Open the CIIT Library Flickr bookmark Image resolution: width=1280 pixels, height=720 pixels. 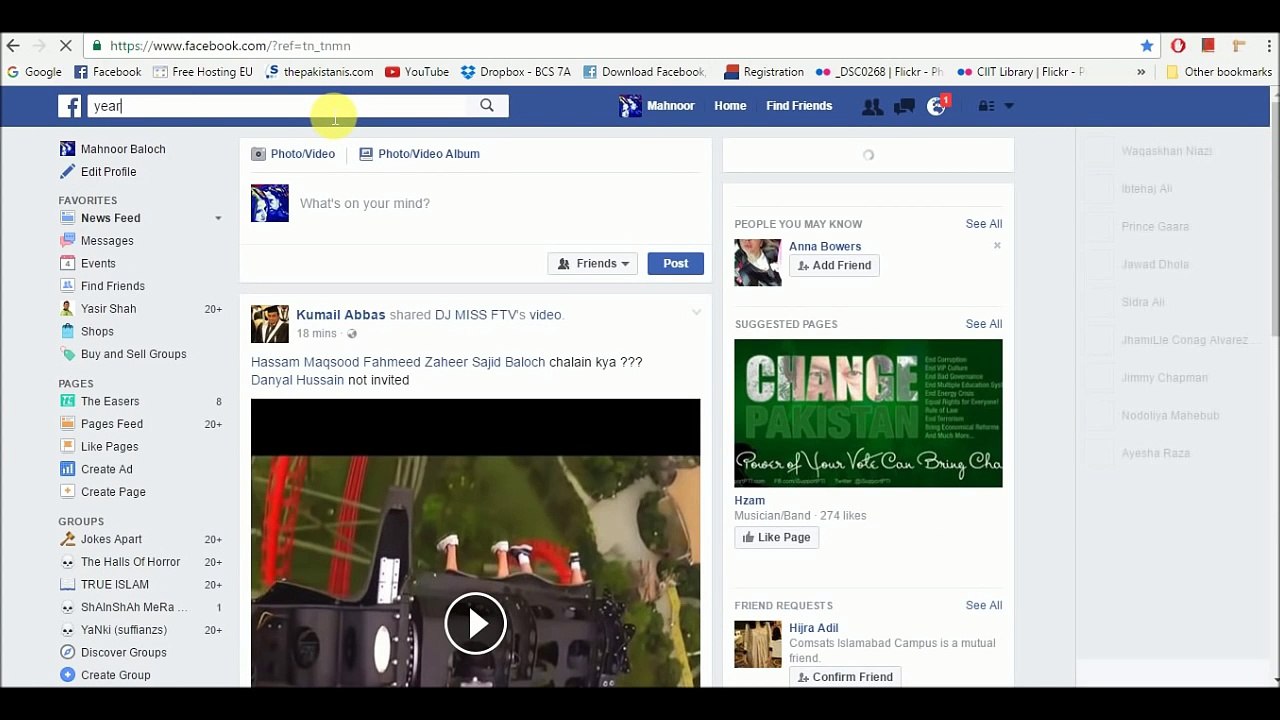1020,72
